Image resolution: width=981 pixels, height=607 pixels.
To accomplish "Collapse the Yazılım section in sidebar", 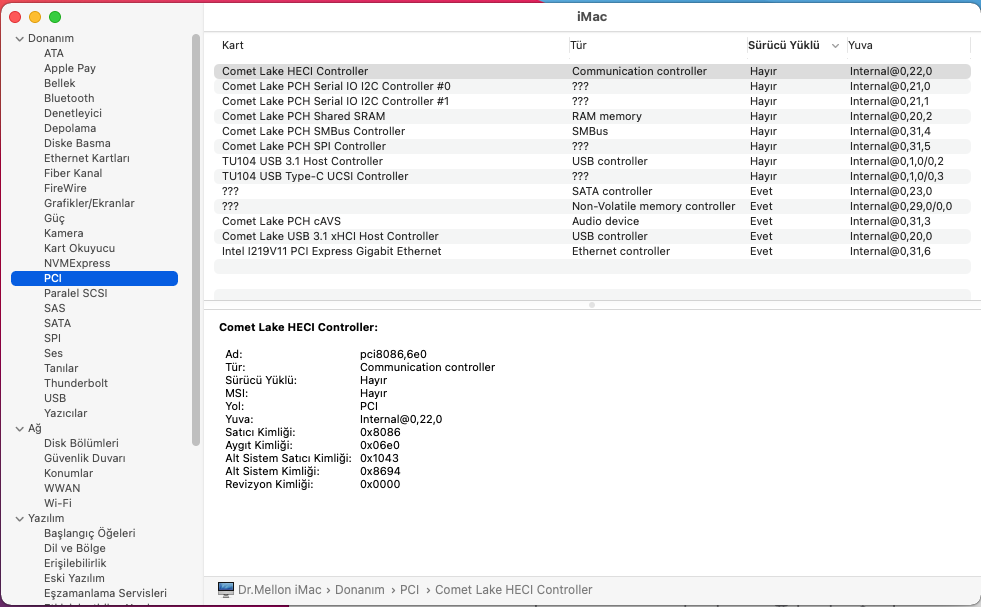I will click(x=19, y=518).
